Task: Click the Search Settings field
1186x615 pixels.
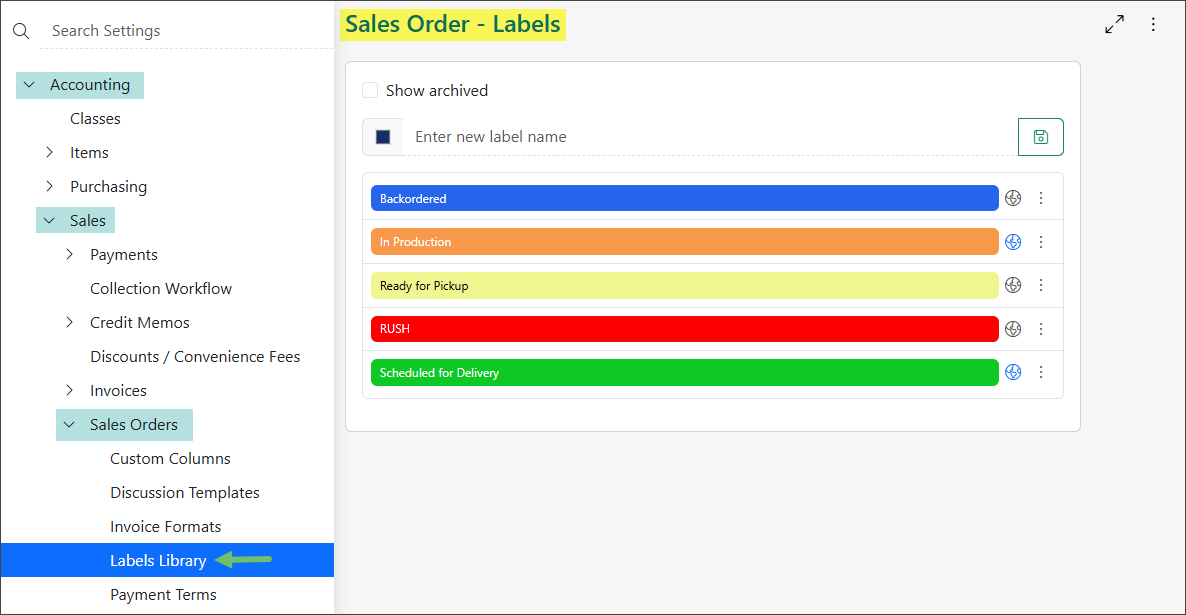Action: pos(186,31)
